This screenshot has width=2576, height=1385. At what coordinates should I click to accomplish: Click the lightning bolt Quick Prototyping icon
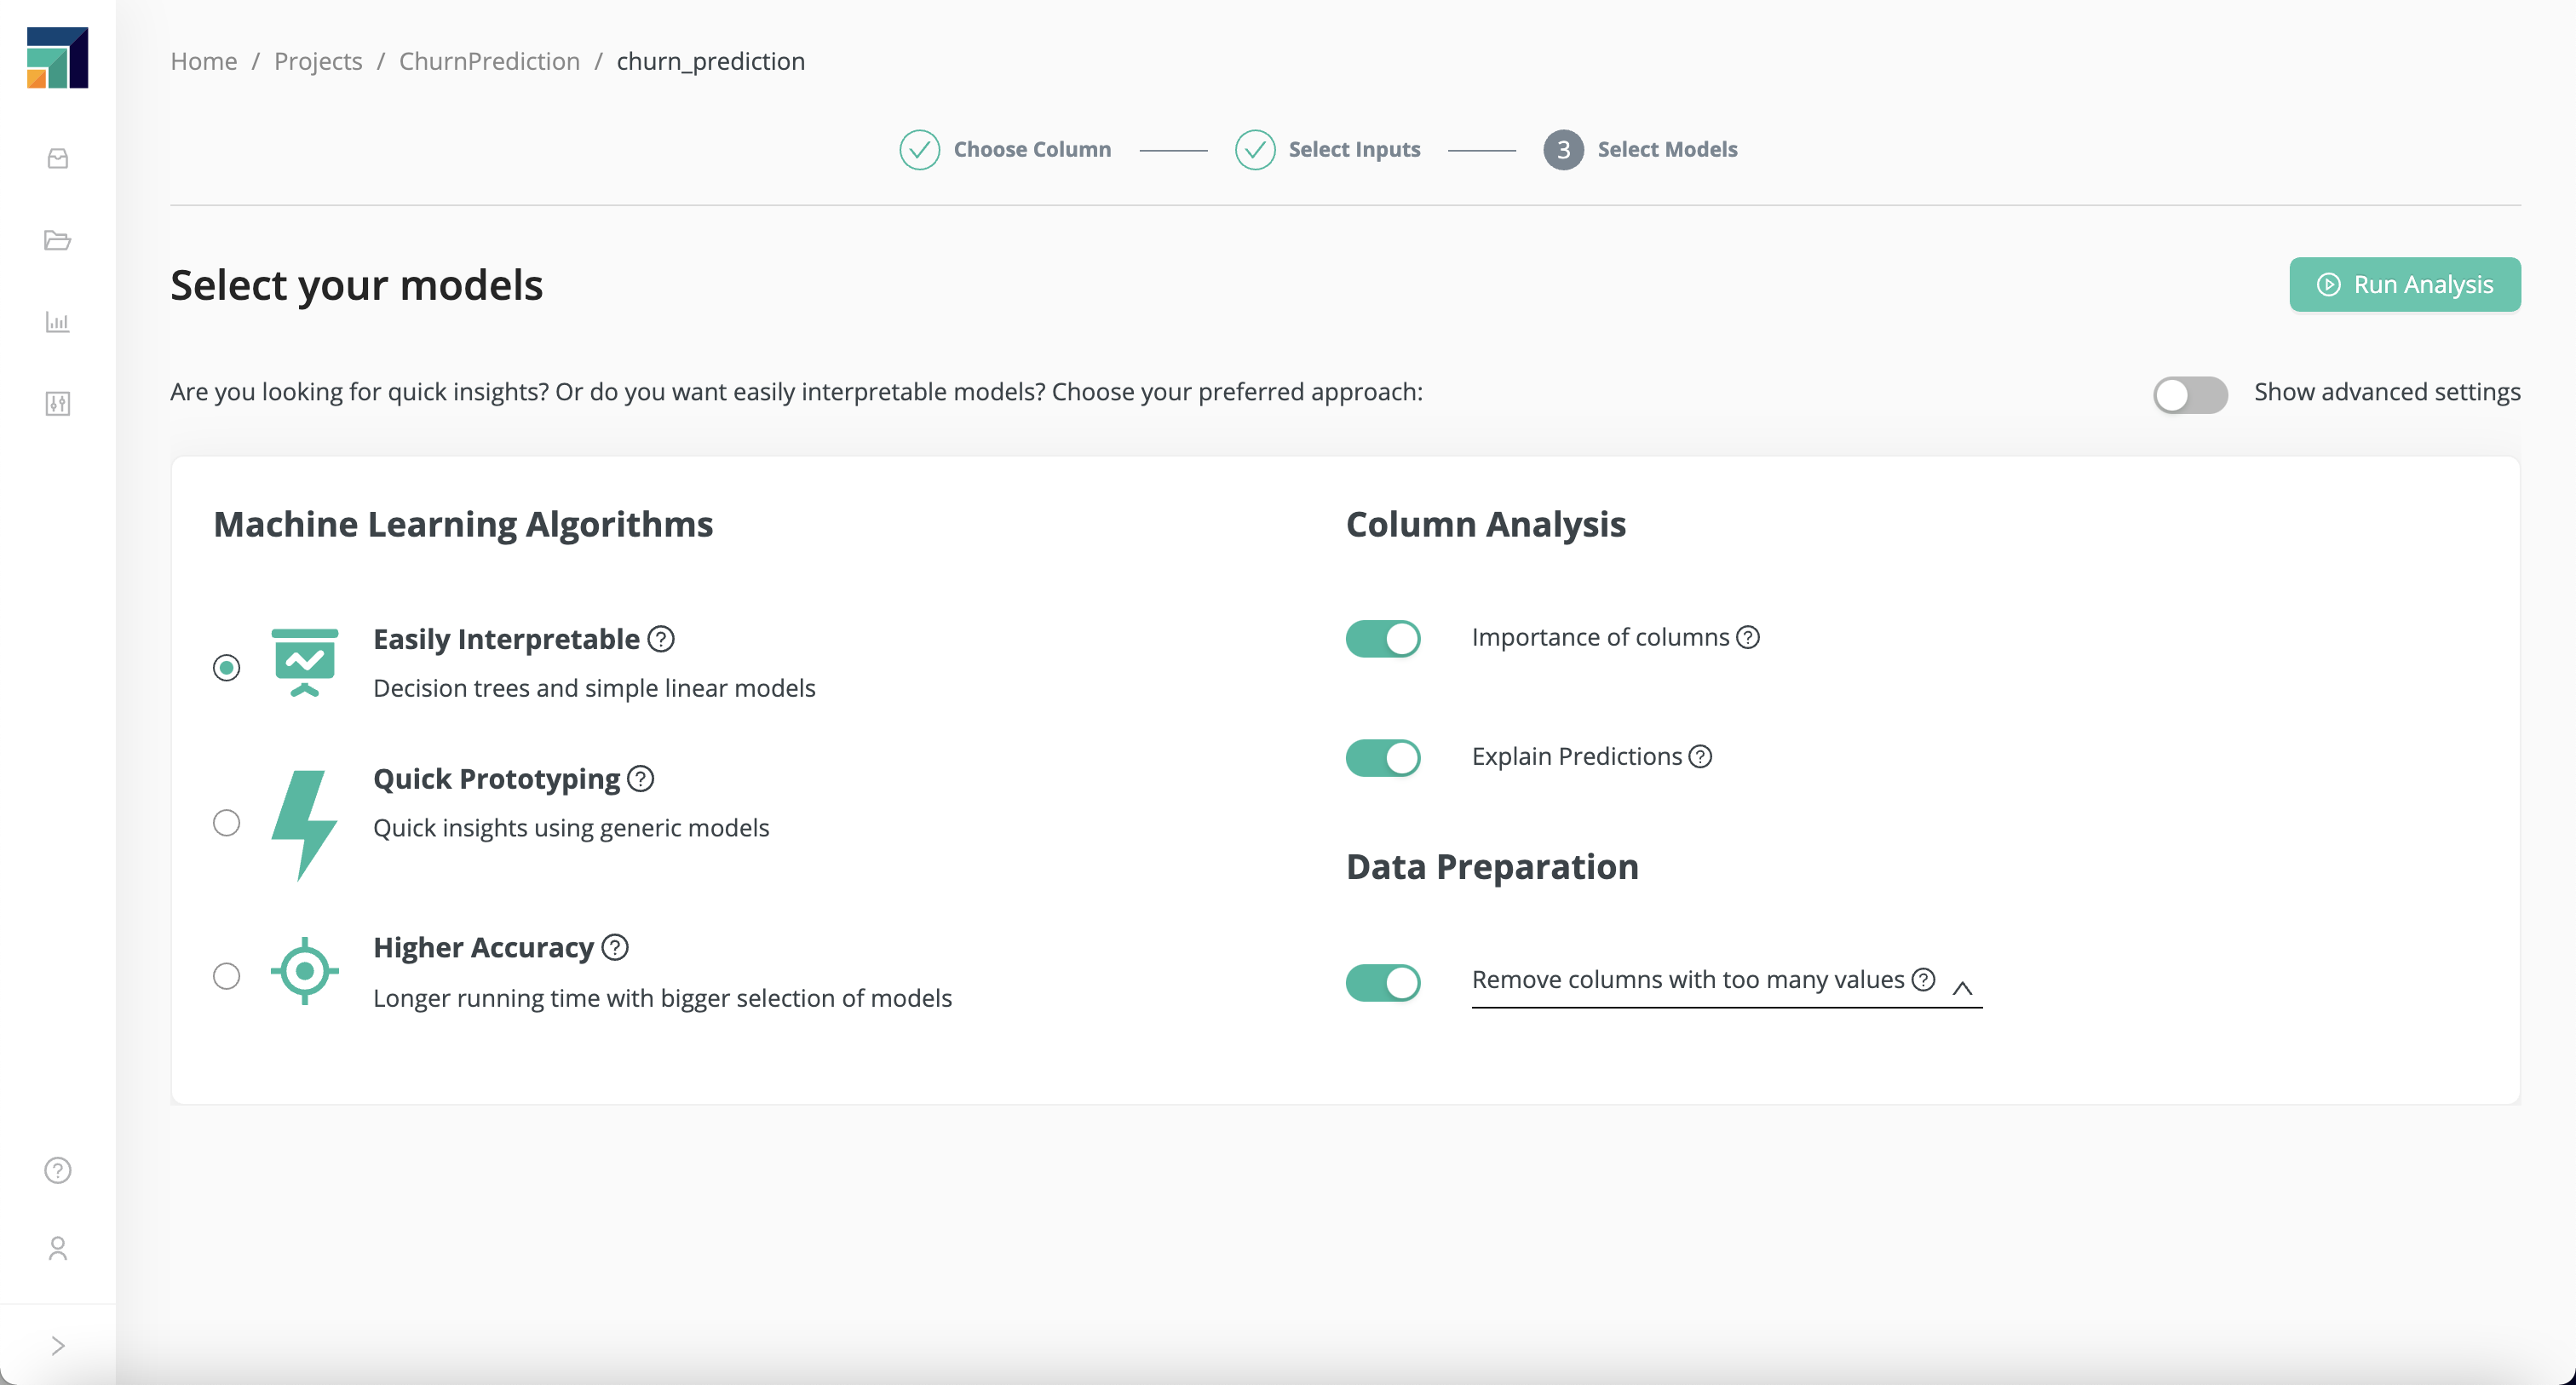304,825
